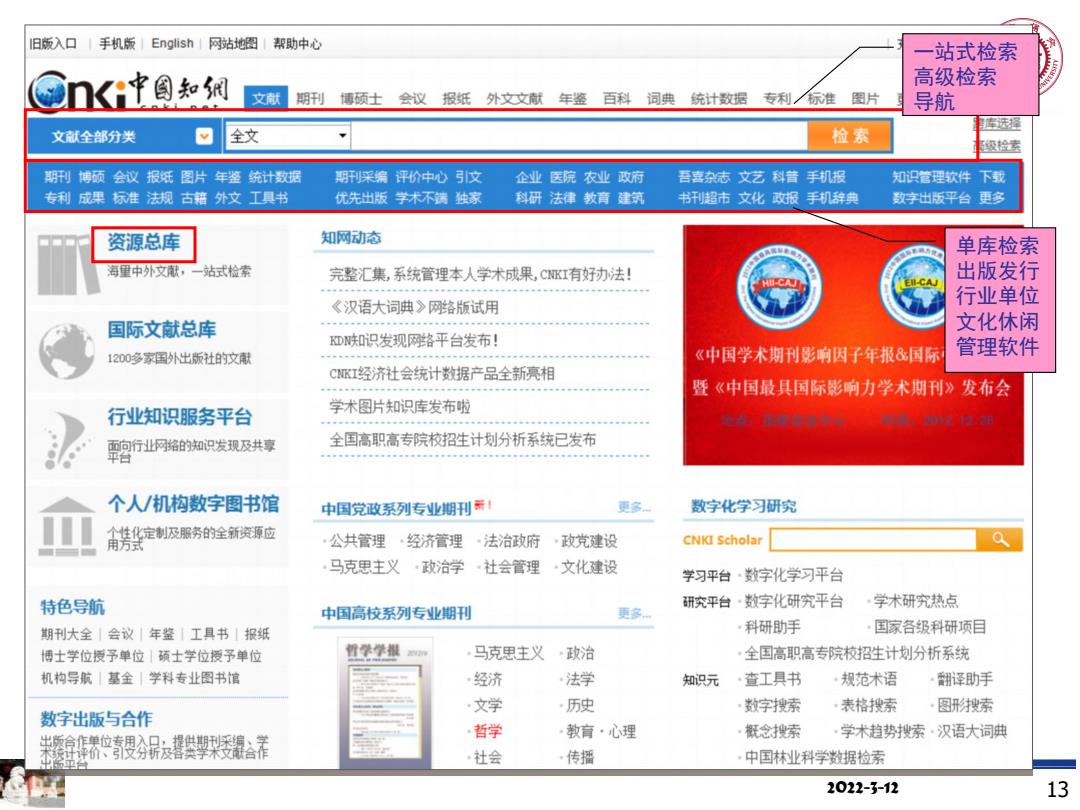Viewport: 1080px width, 810px height.
Task: Select the red 哲学 subject link
Action: 488,731
